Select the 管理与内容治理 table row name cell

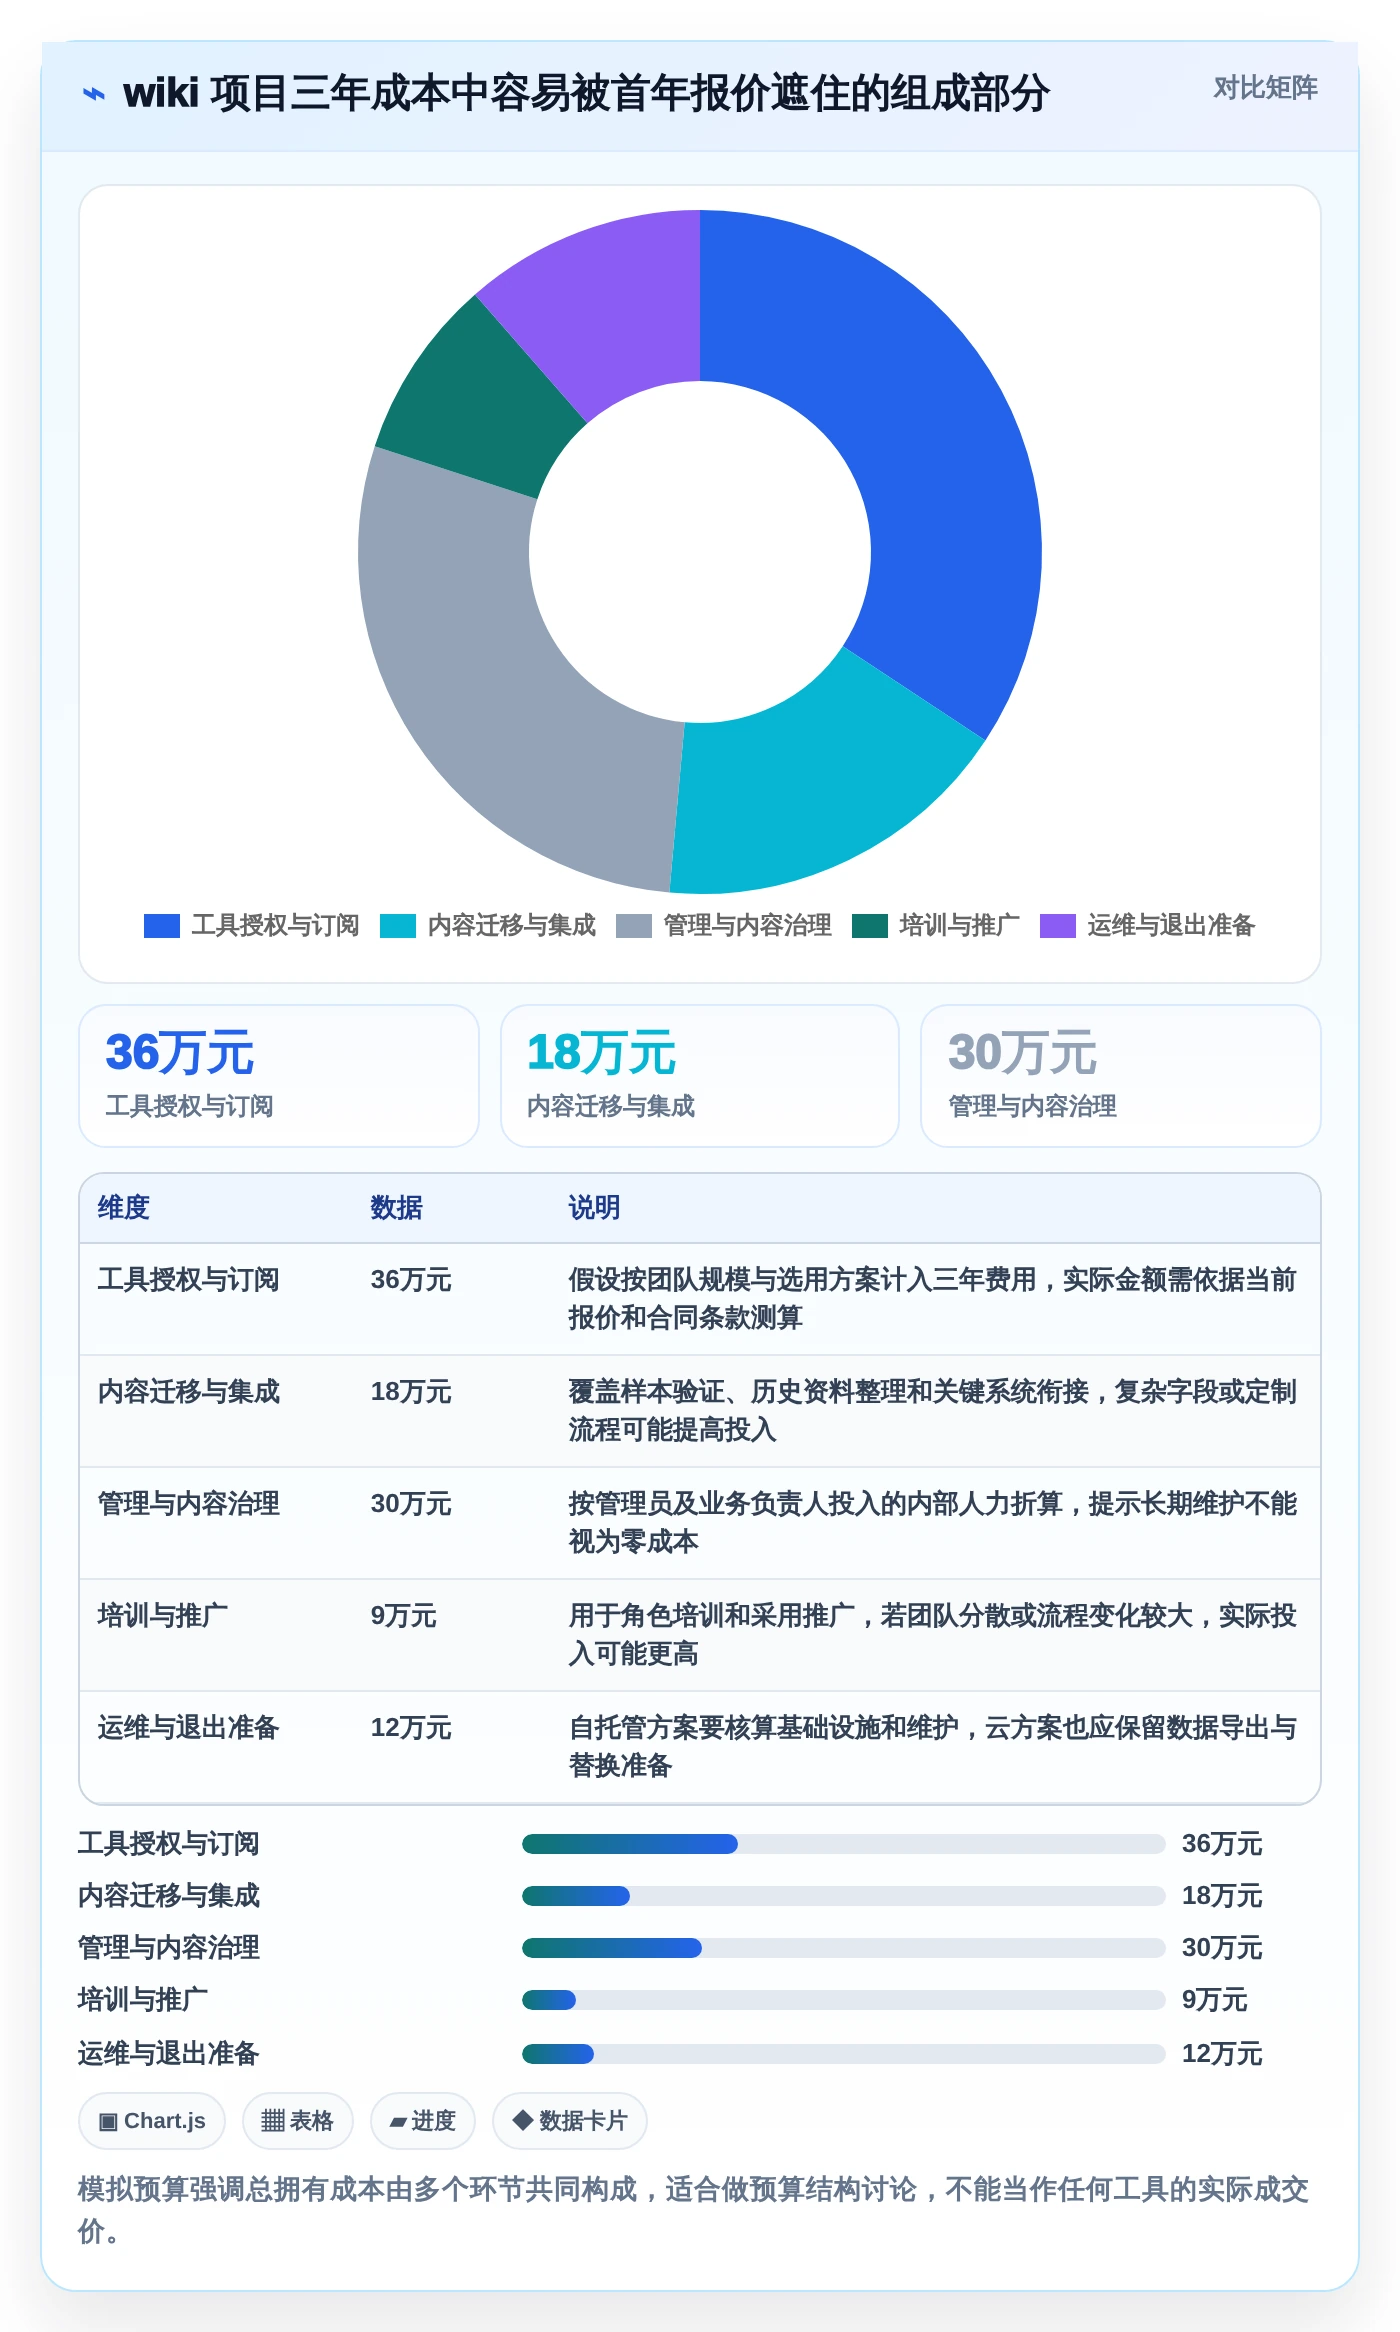[x=189, y=1504]
